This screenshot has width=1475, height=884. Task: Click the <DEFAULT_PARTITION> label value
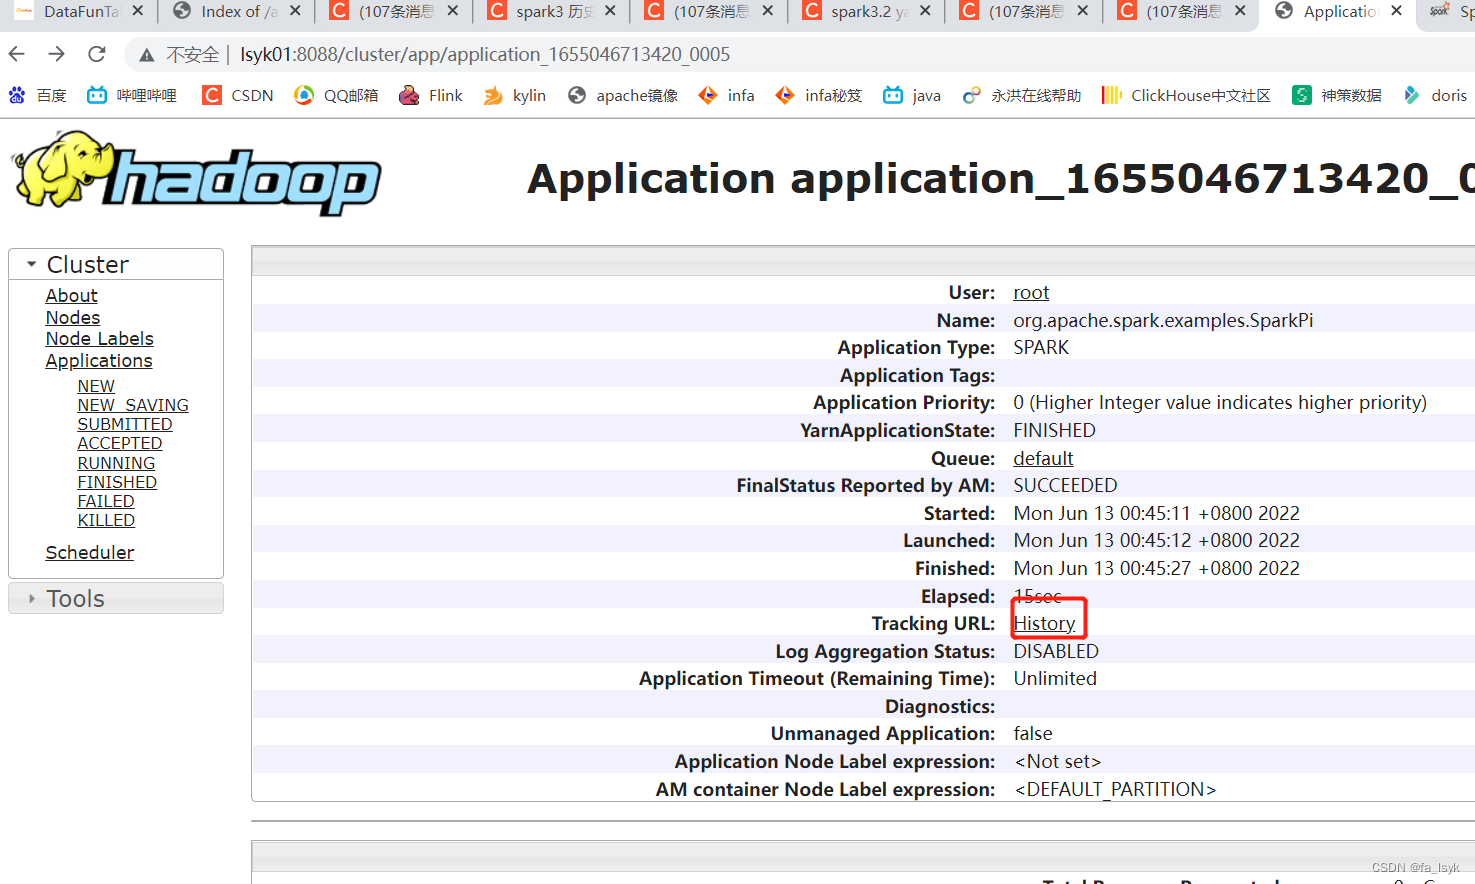[1115, 789]
